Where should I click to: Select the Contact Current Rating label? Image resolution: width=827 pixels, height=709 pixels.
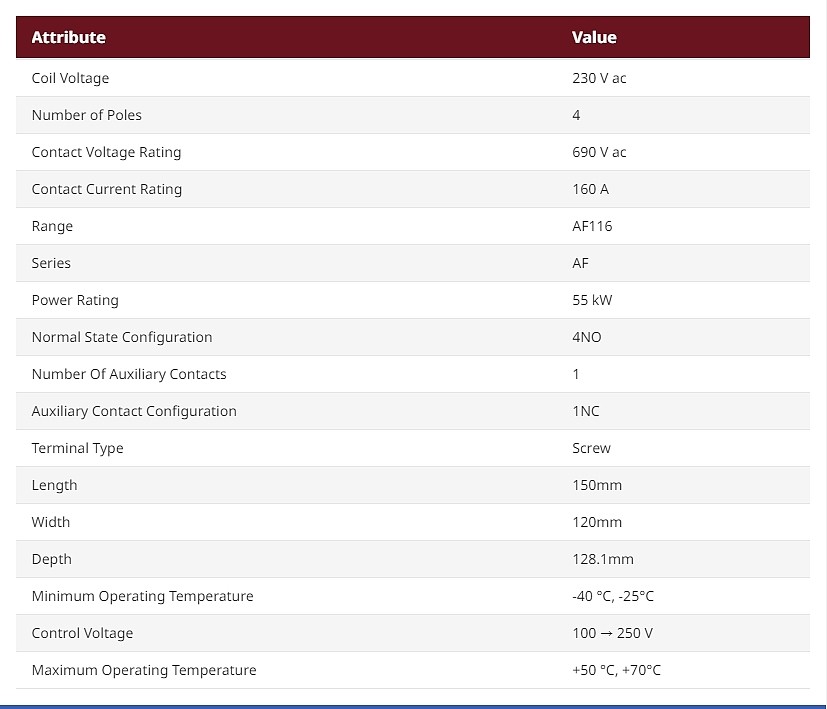coord(106,189)
